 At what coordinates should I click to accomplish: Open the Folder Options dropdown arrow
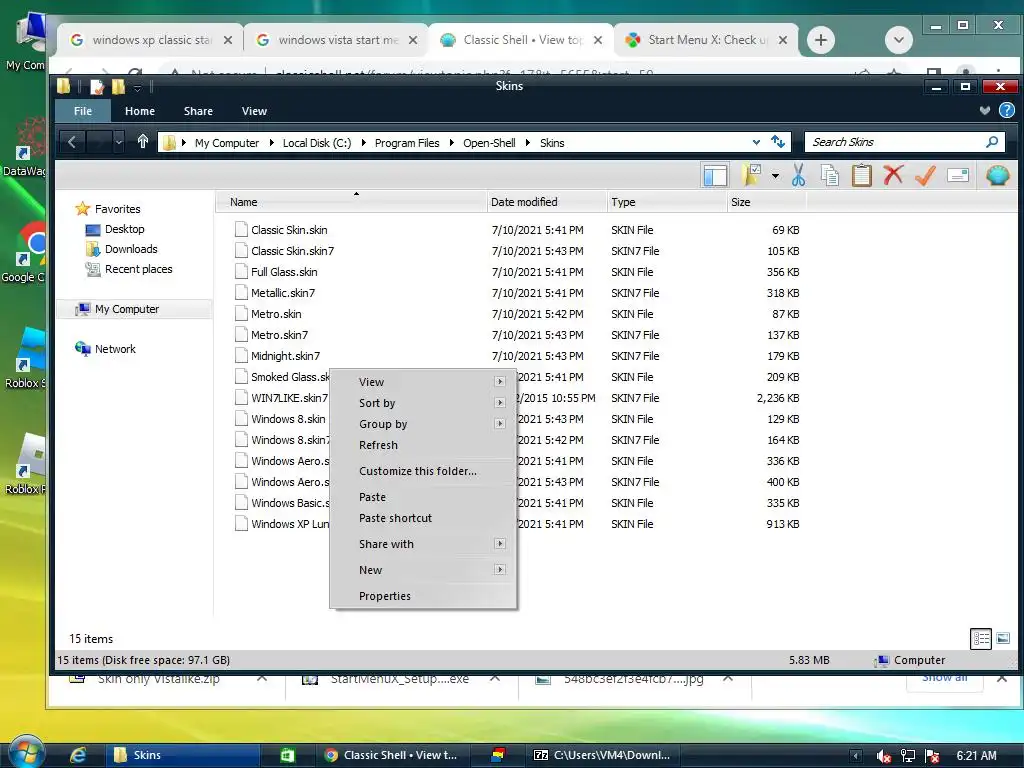tap(775, 175)
